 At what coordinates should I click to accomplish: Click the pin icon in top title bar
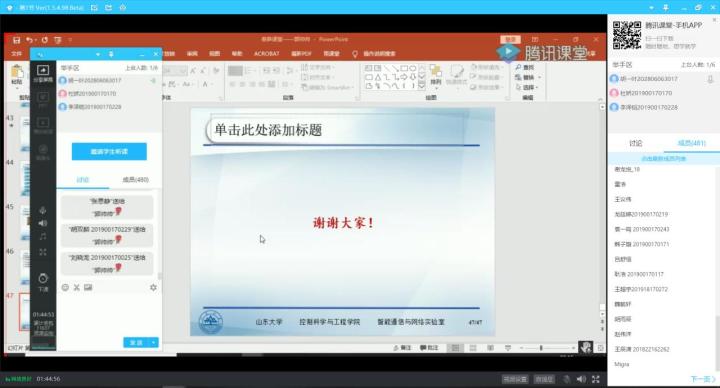666,8
